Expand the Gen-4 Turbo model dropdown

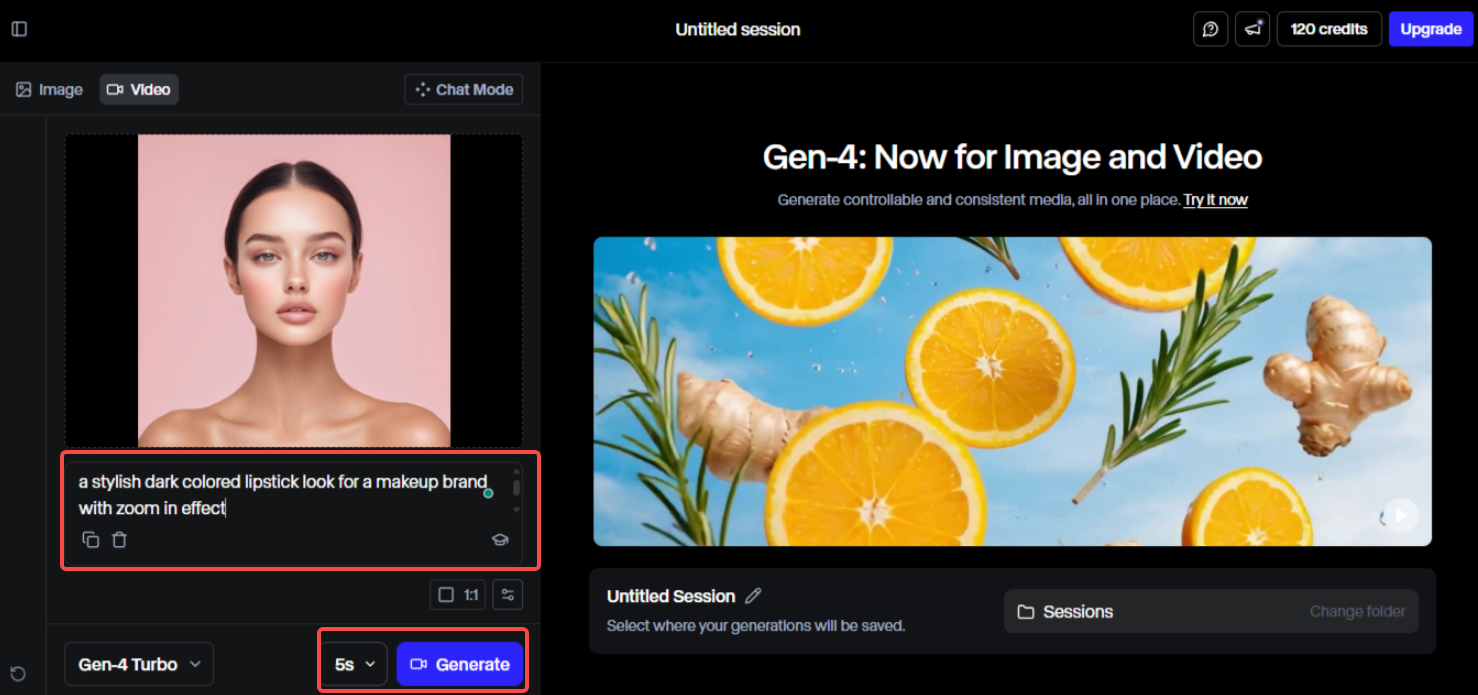138,663
